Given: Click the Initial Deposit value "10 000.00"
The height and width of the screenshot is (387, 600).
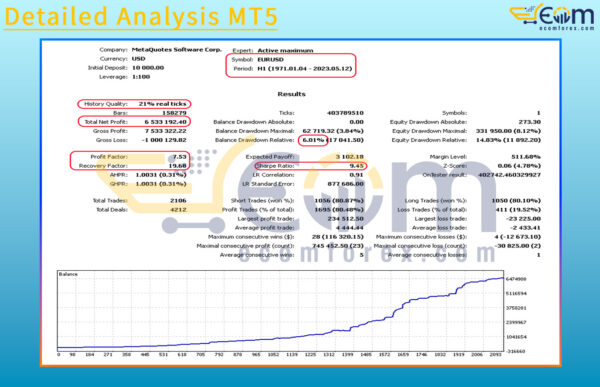Looking at the screenshot, I should click(148, 68).
